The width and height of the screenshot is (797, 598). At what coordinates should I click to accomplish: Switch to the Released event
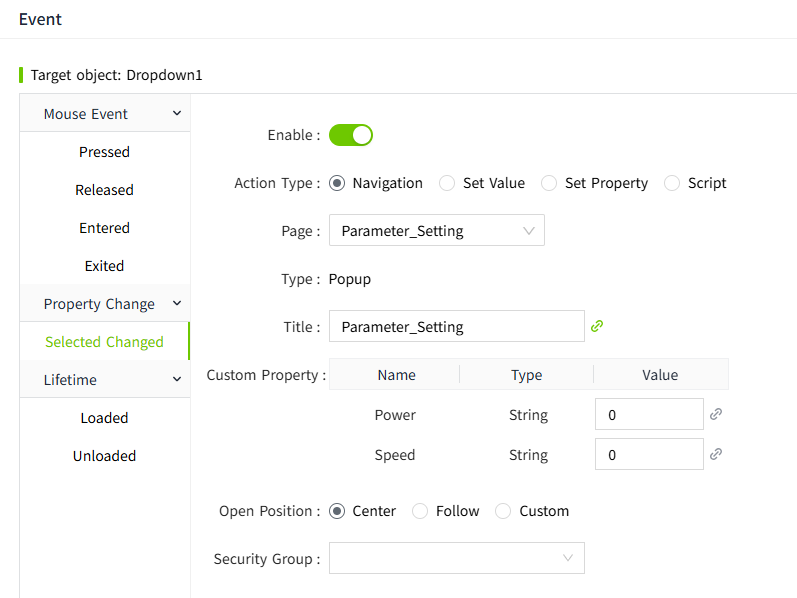[104, 190]
